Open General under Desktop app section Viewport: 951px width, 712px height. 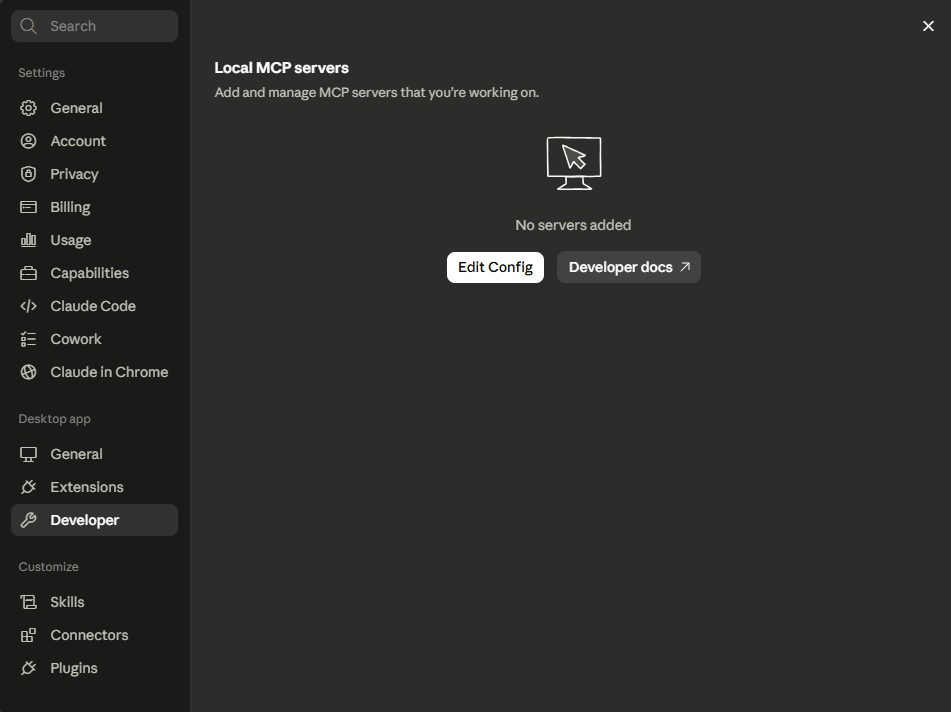click(x=94, y=454)
